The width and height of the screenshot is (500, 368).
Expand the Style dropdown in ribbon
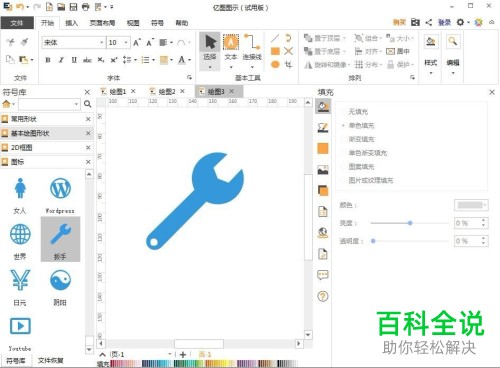point(431,73)
